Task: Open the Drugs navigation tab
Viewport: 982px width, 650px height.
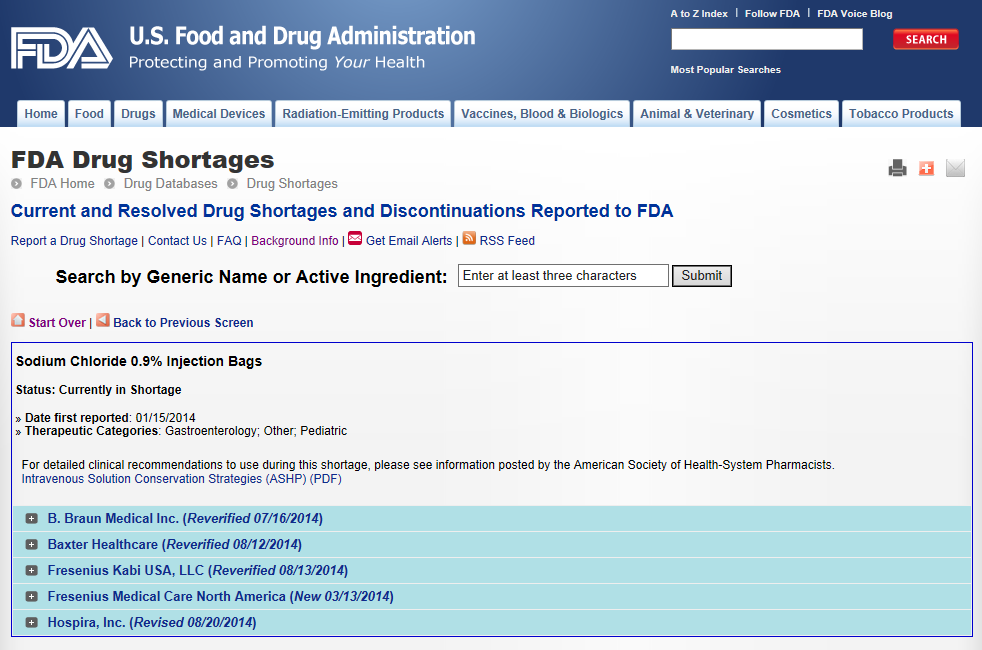Action: coord(138,114)
